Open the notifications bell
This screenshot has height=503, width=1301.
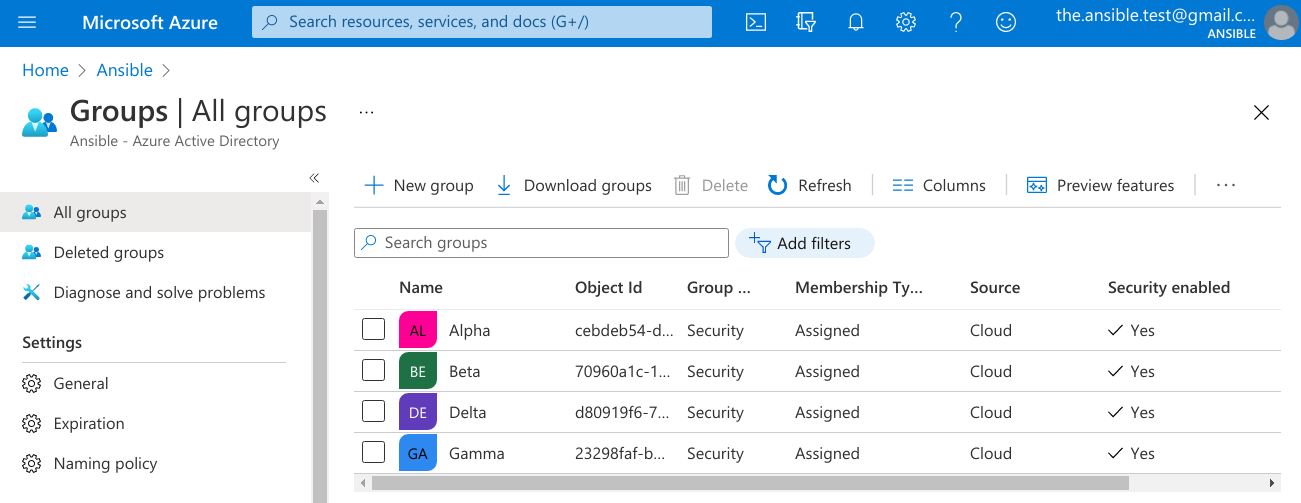(x=856, y=22)
